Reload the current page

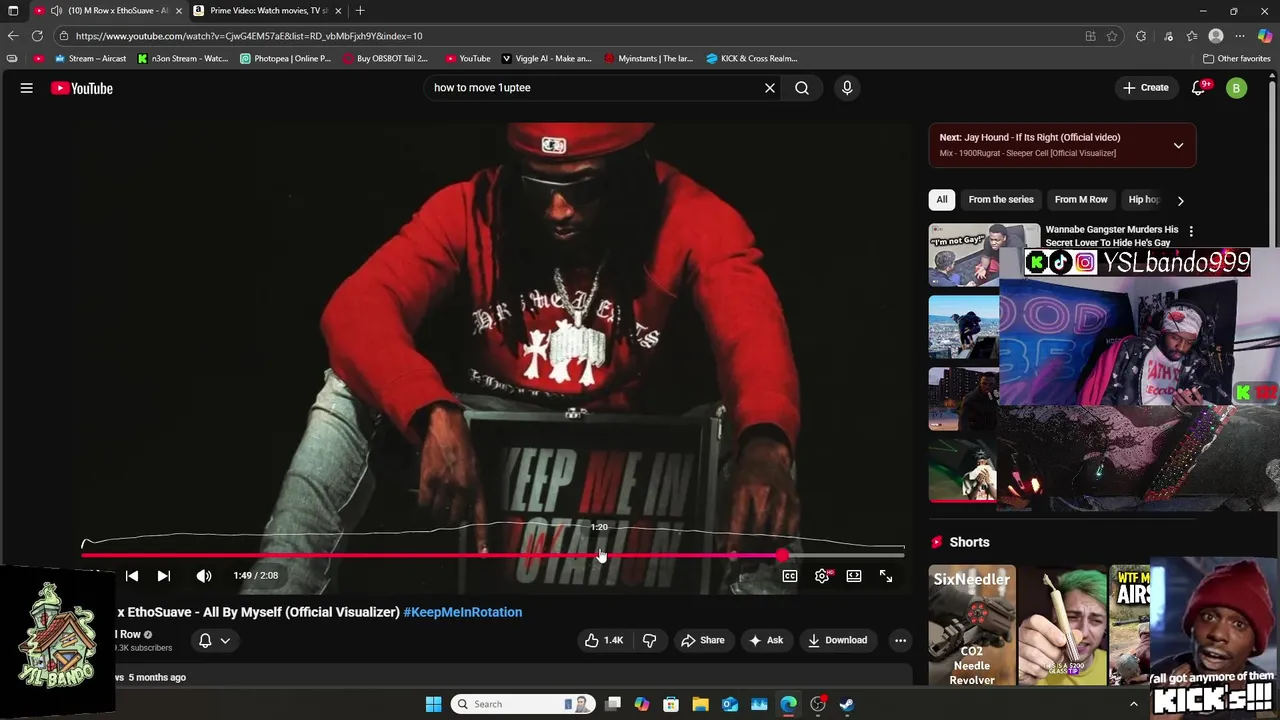[x=37, y=36]
